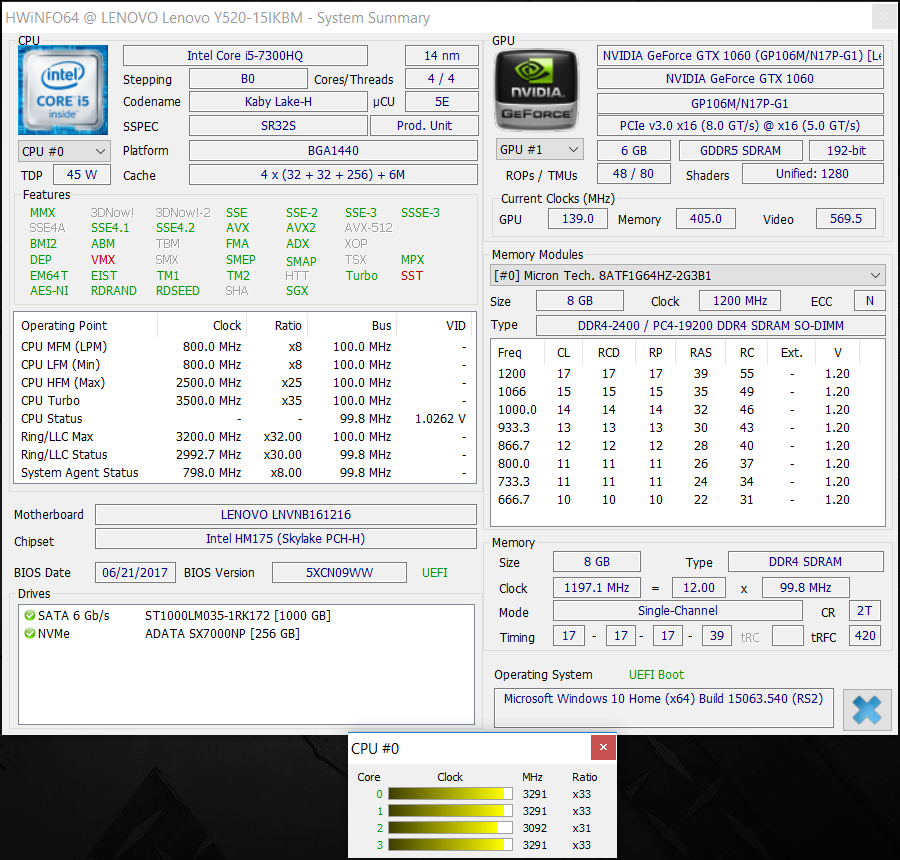Click the Intel Core i5 logo
Screen dimensions: 900x860
click(63, 90)
